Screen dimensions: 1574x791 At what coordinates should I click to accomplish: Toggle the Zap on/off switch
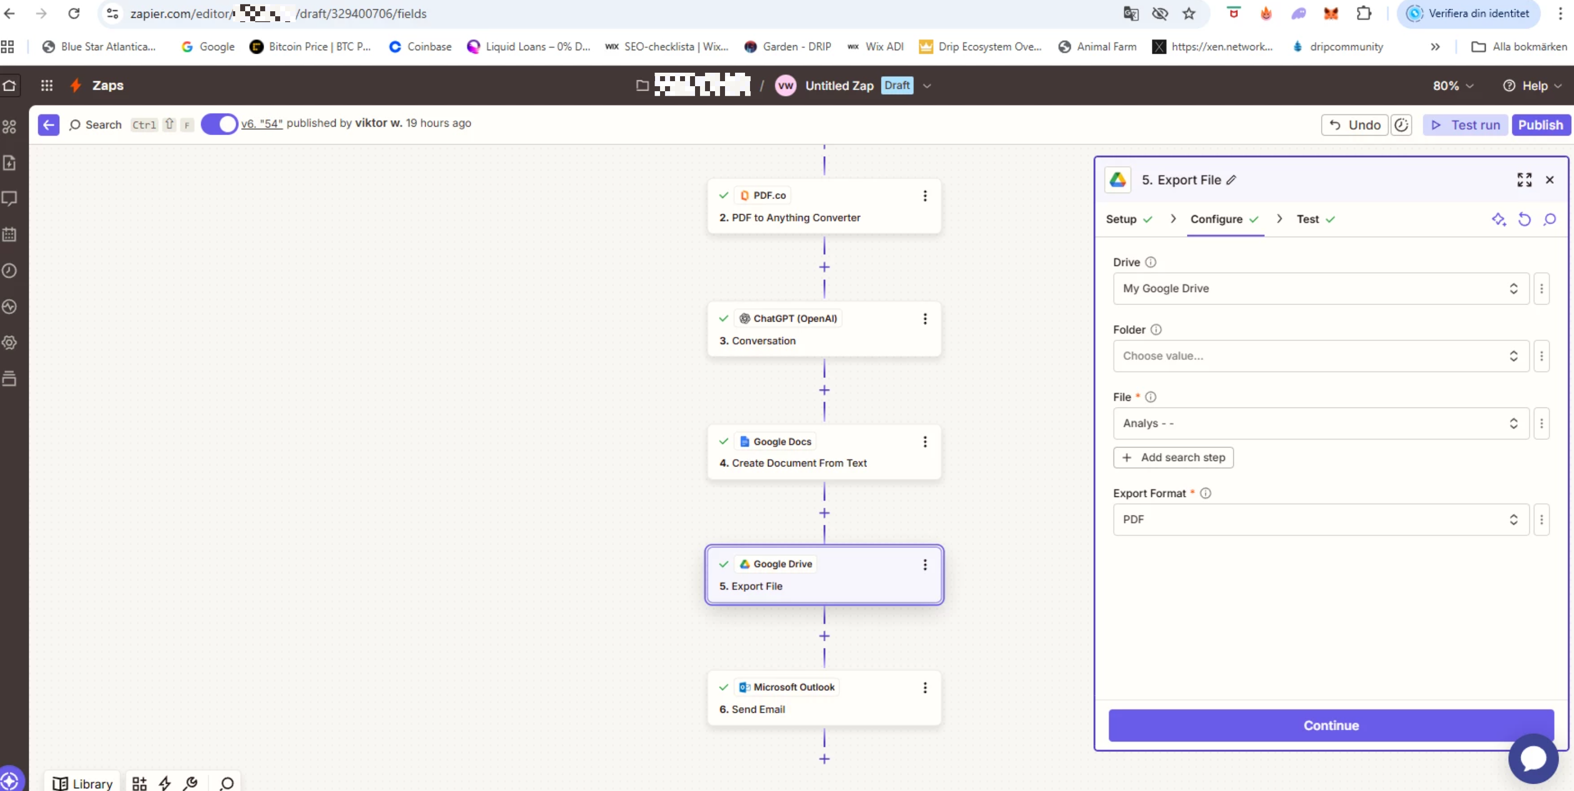tap(219, 124)
